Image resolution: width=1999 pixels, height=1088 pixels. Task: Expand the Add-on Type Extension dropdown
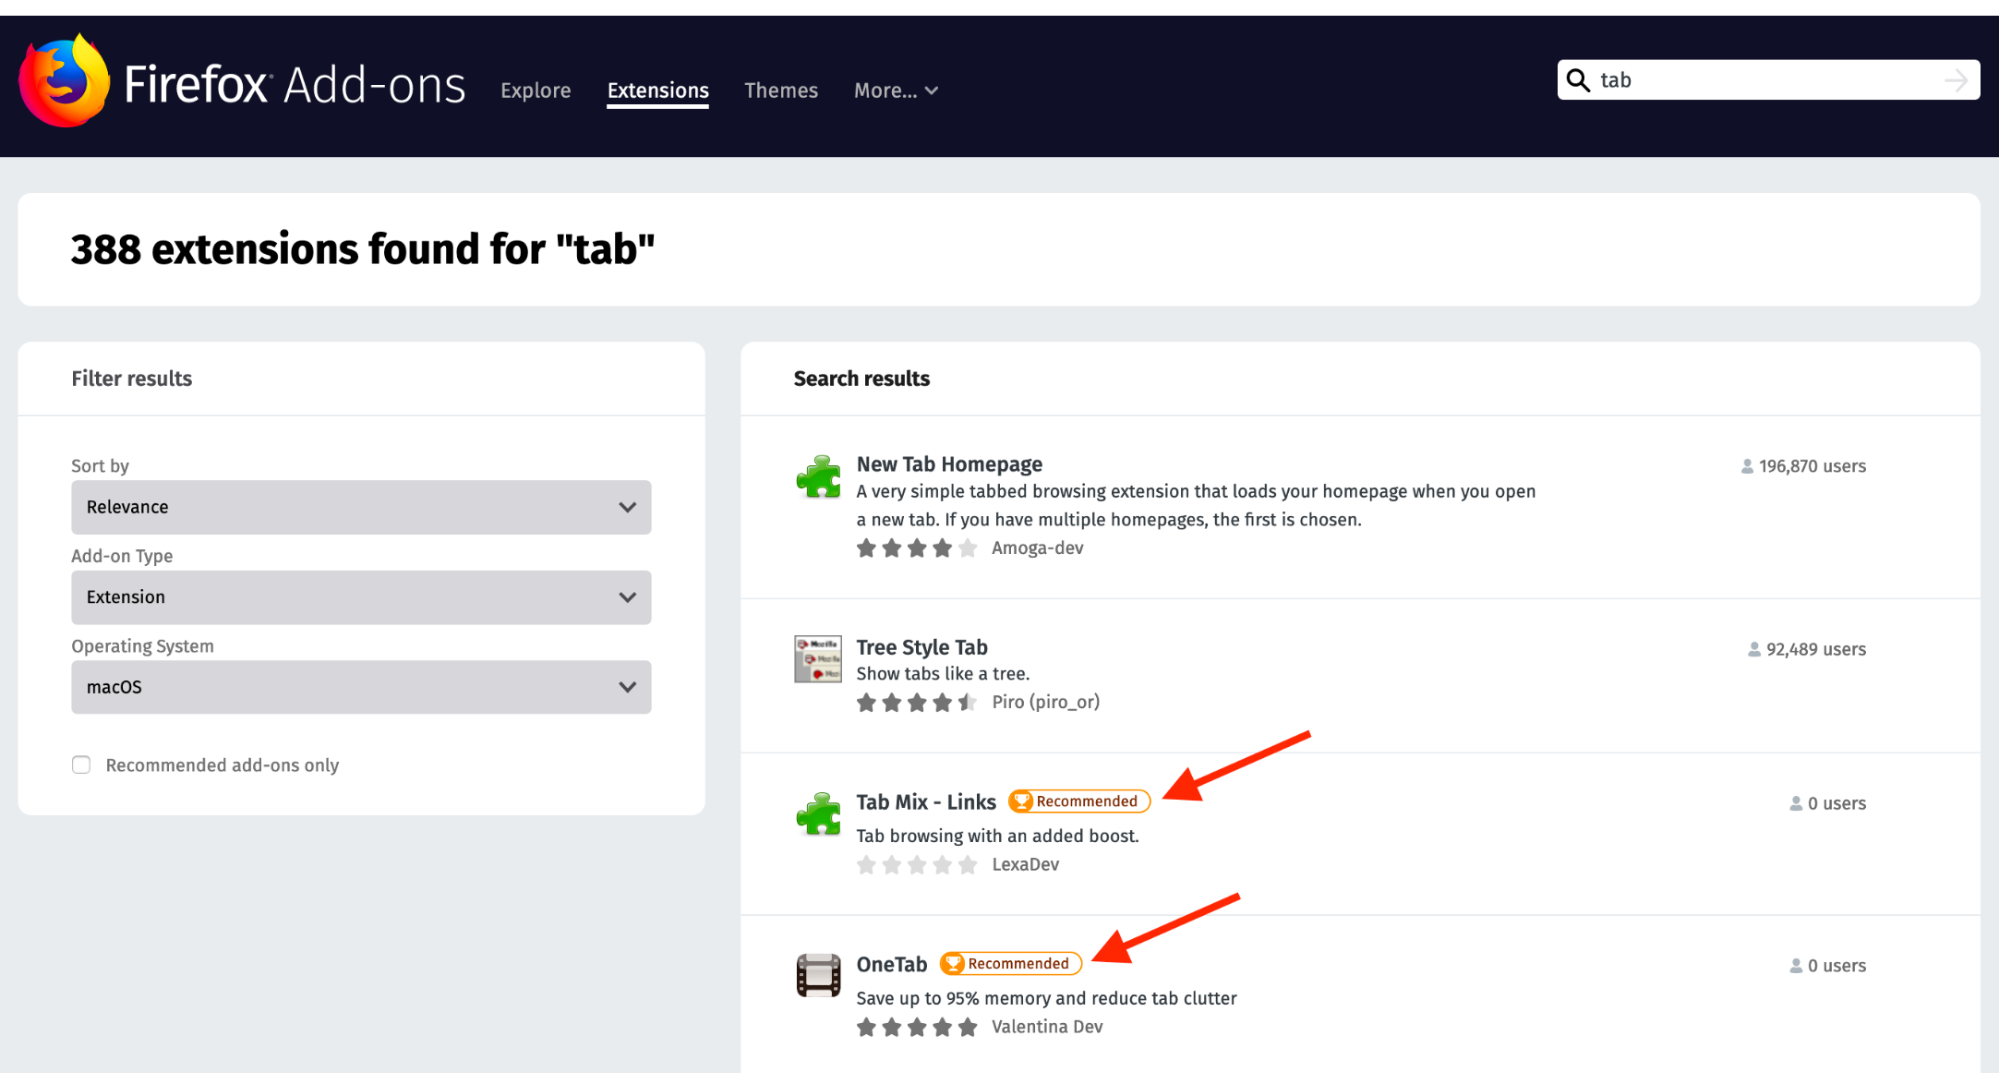coord(359,596)
